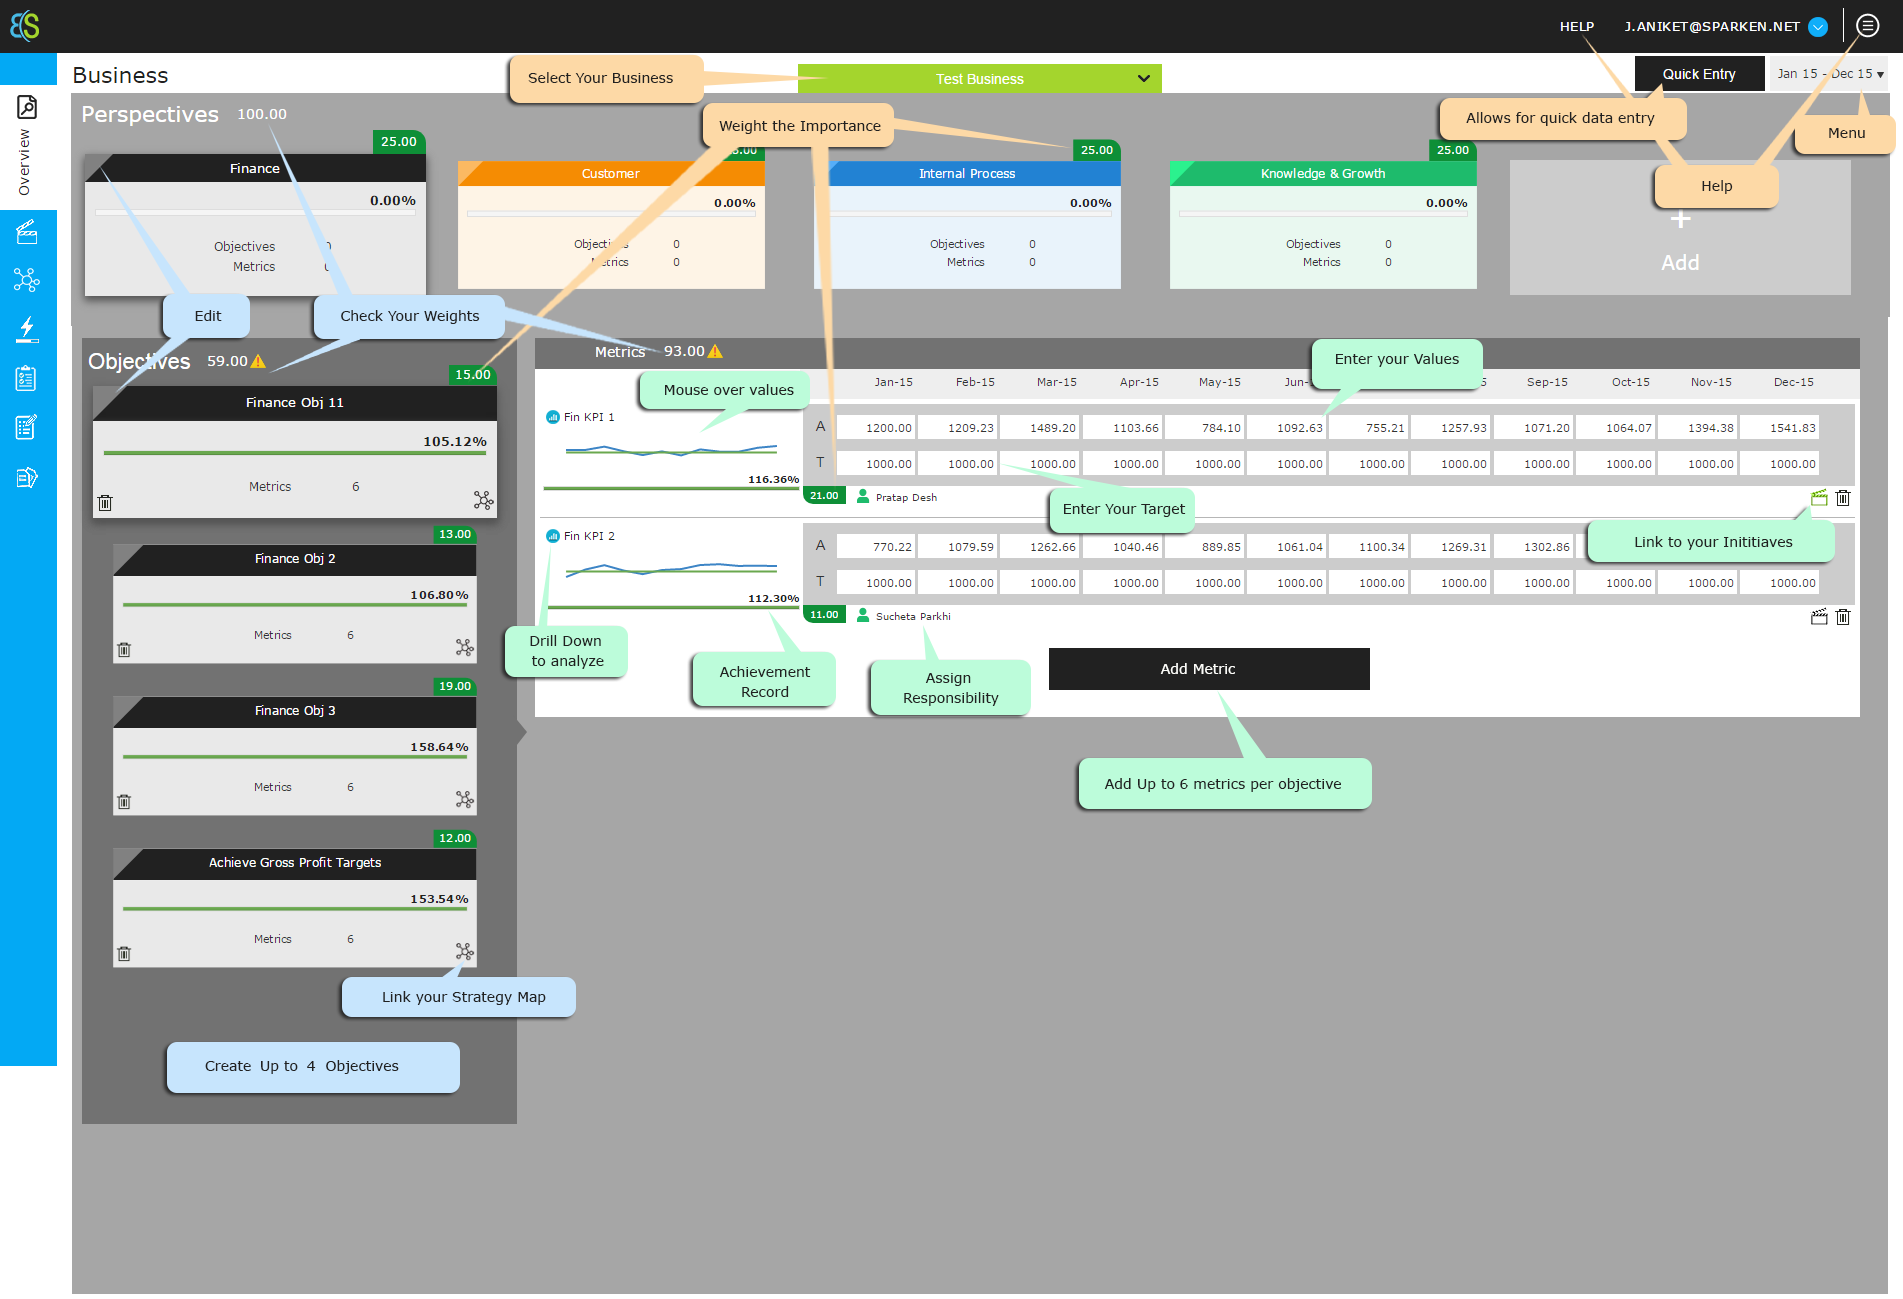Delete the Finance Obj 11 objective
This screenshot has width=1903, height=1299.
tap(105, 502)
